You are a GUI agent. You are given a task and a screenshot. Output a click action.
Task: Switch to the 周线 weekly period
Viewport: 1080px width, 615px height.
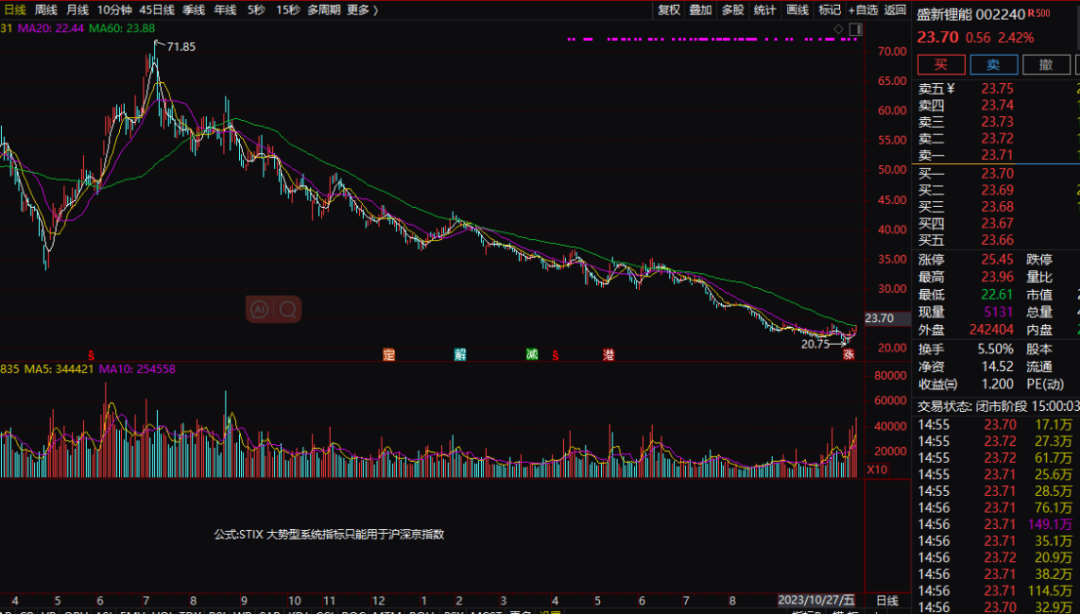[x=46, y=10]
